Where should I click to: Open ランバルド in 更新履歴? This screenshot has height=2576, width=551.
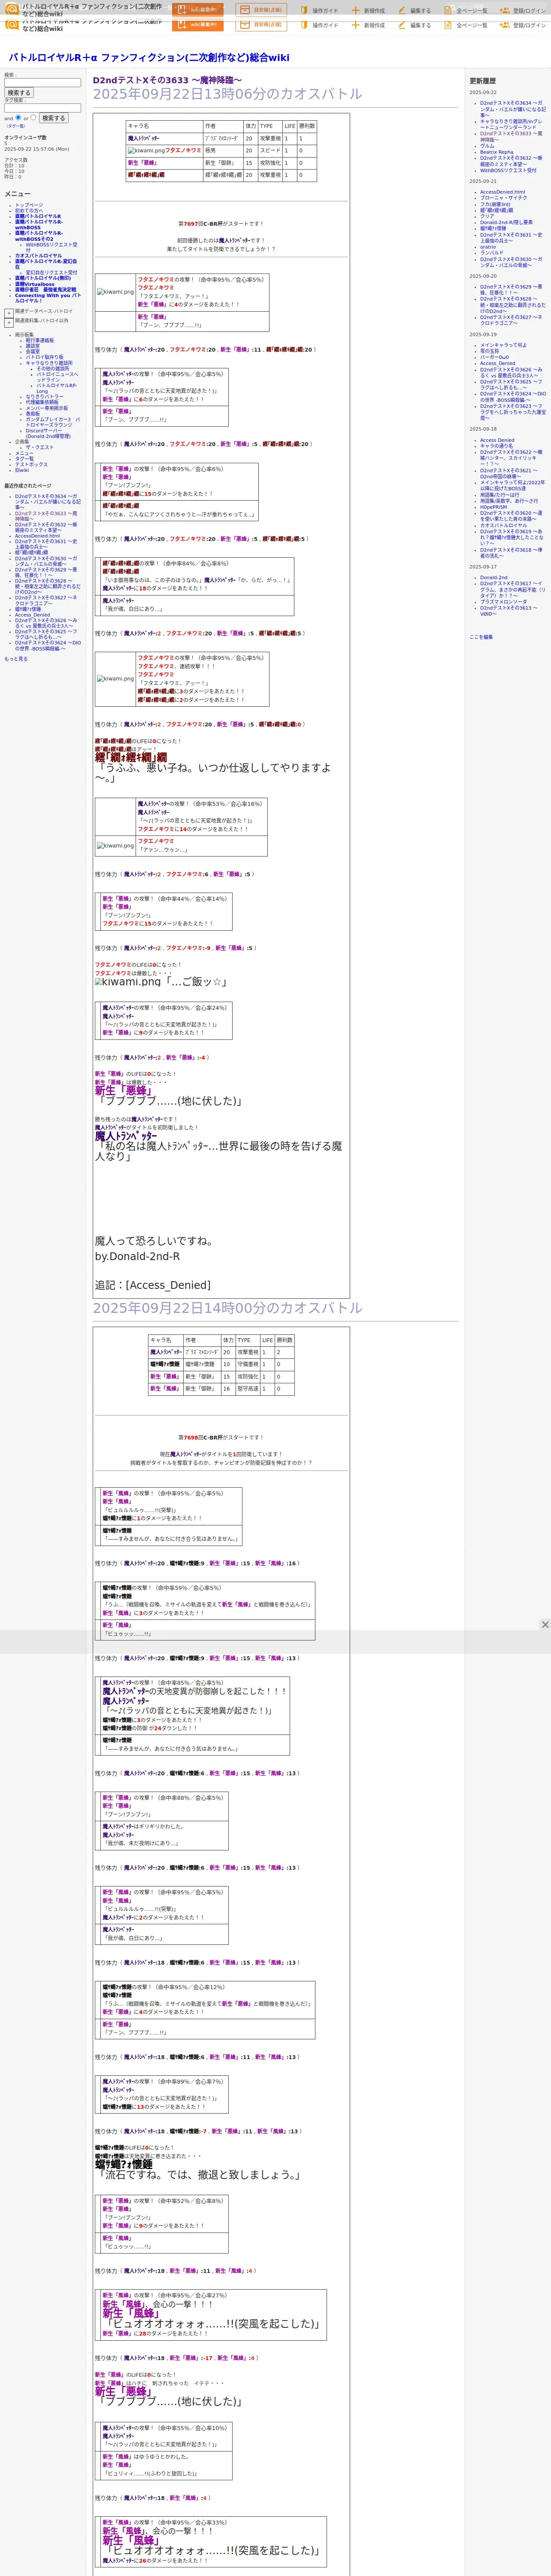click(492, 253)
